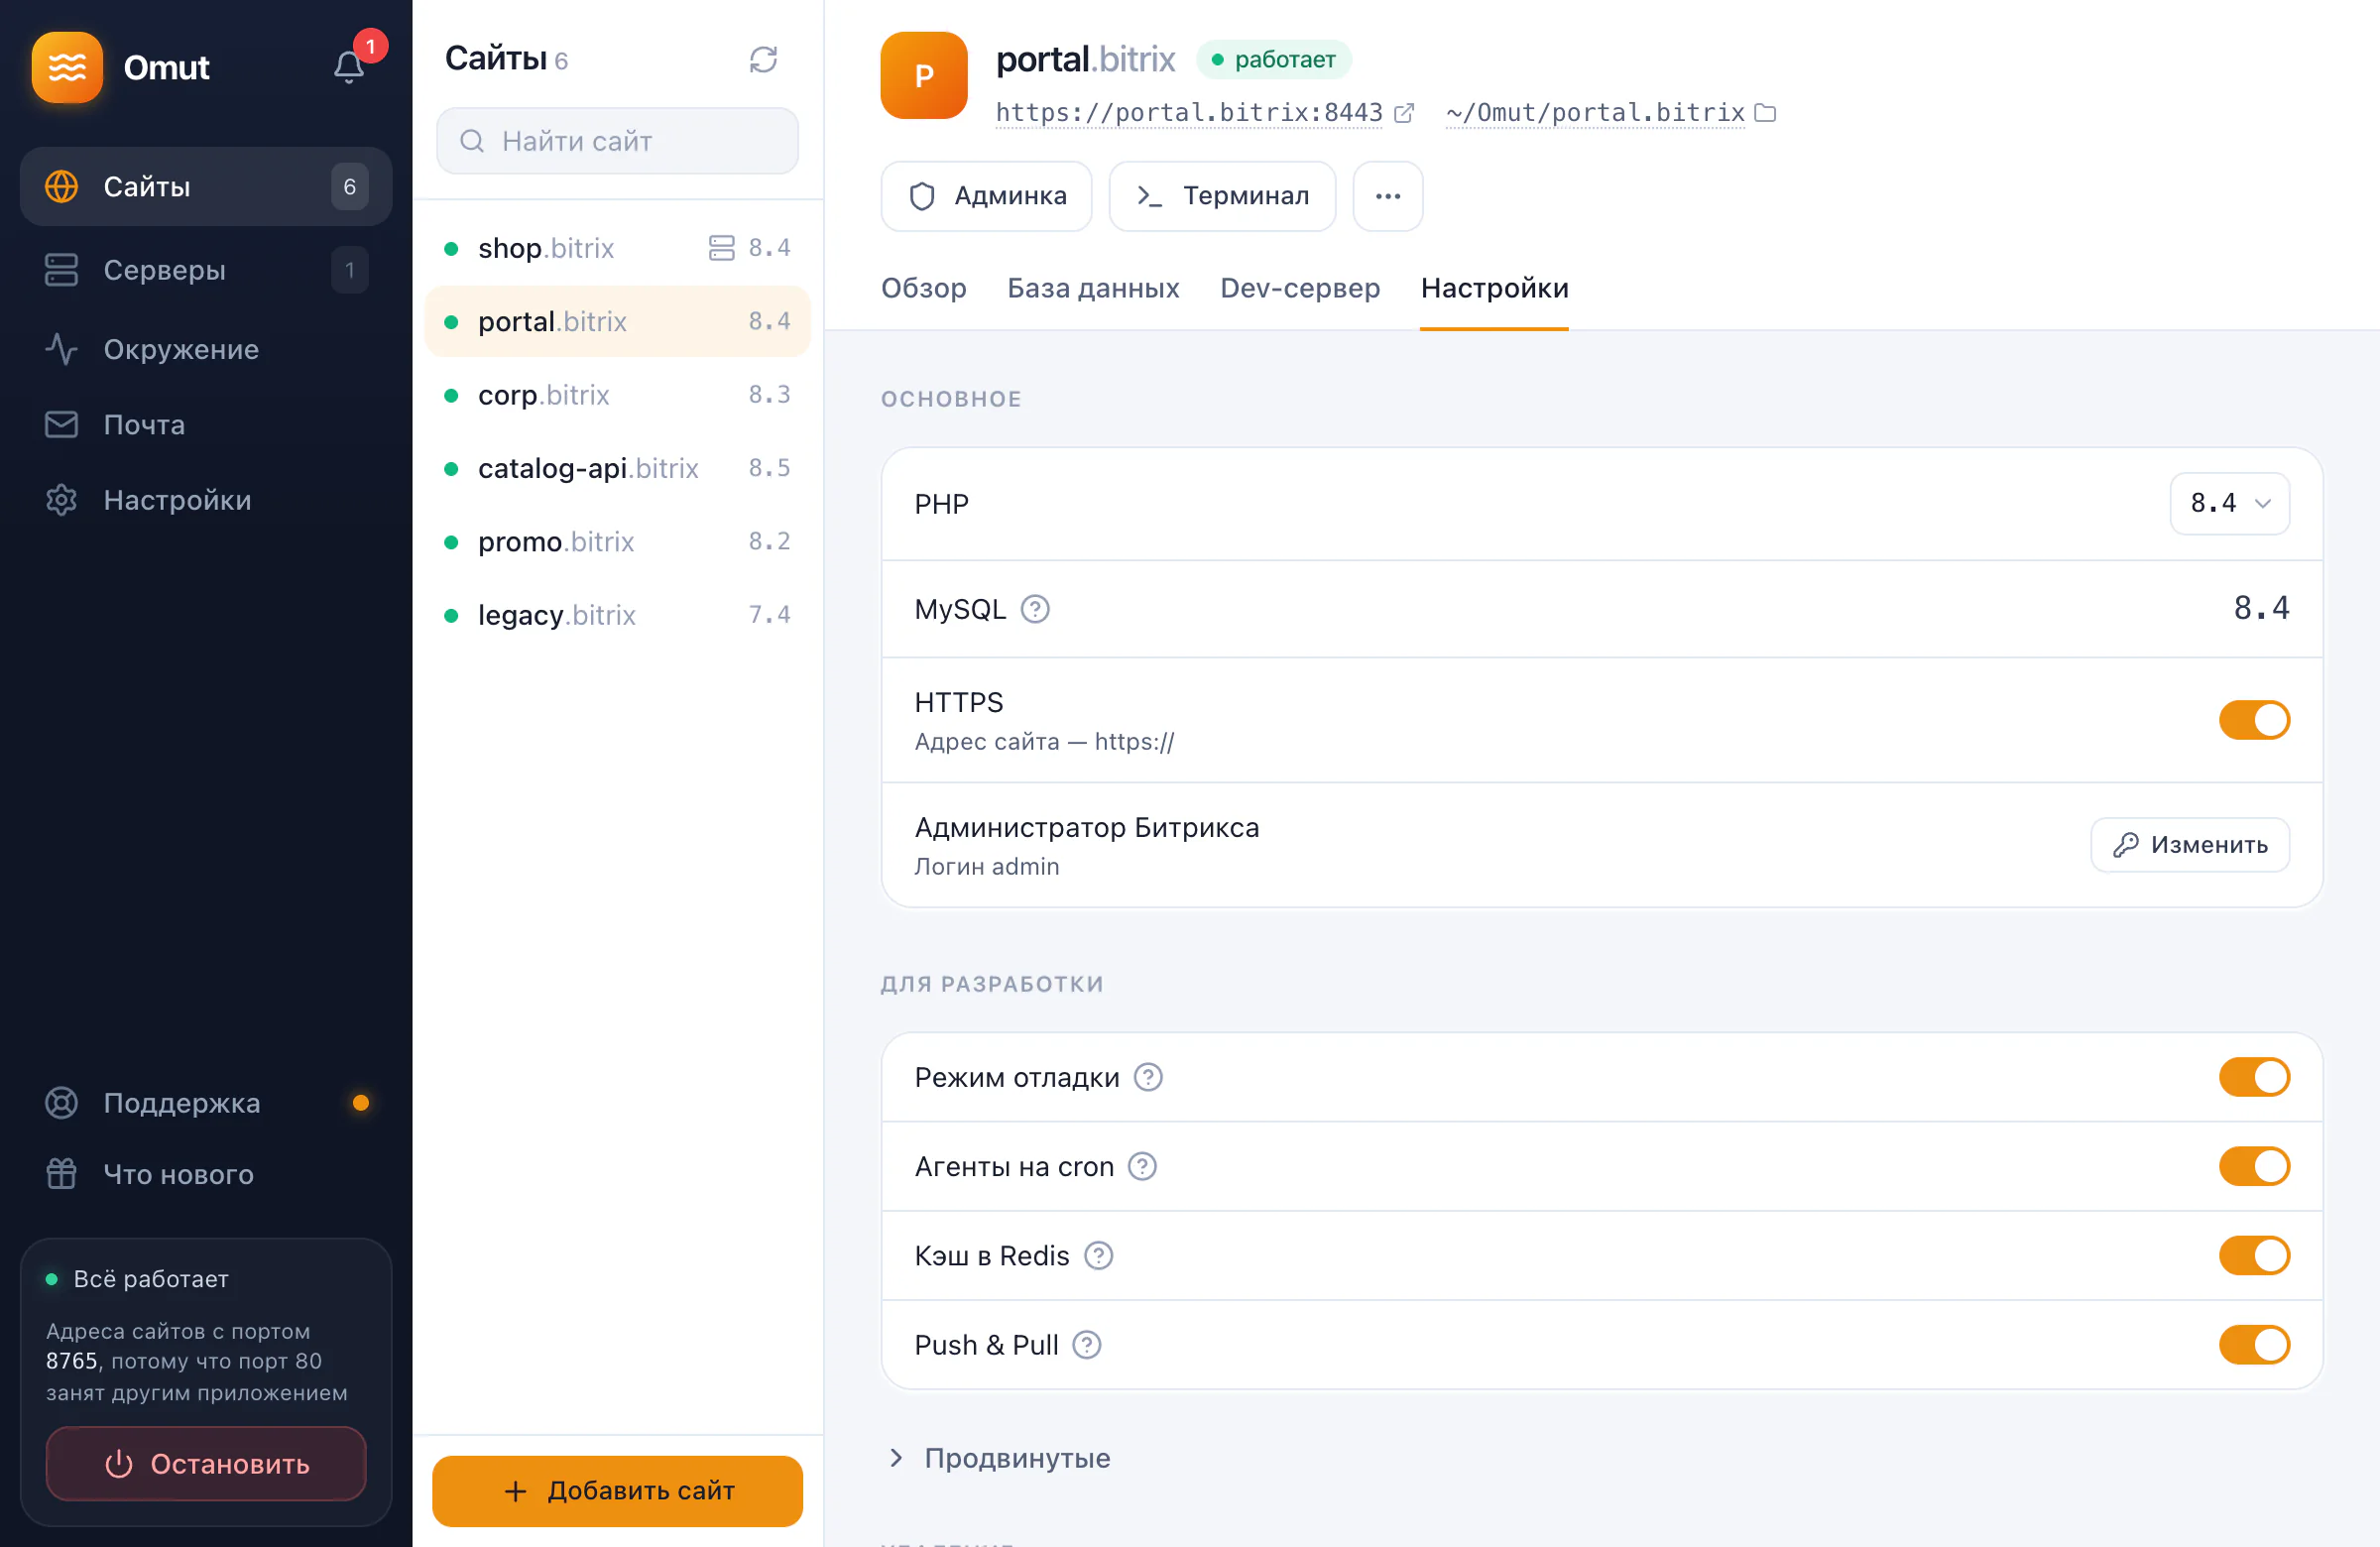
Task: Toggle Агенты на cron switch
Action: pos(2253,1166)
